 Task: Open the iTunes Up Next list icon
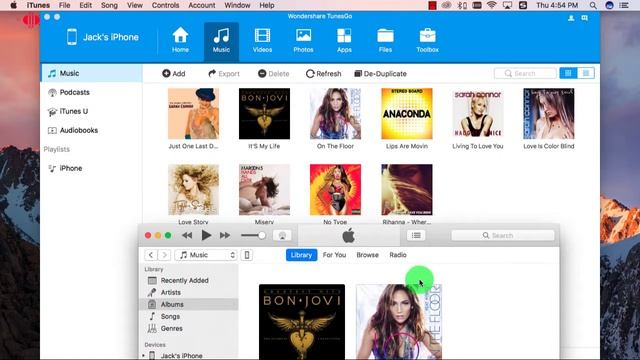(x=416, y=236)
